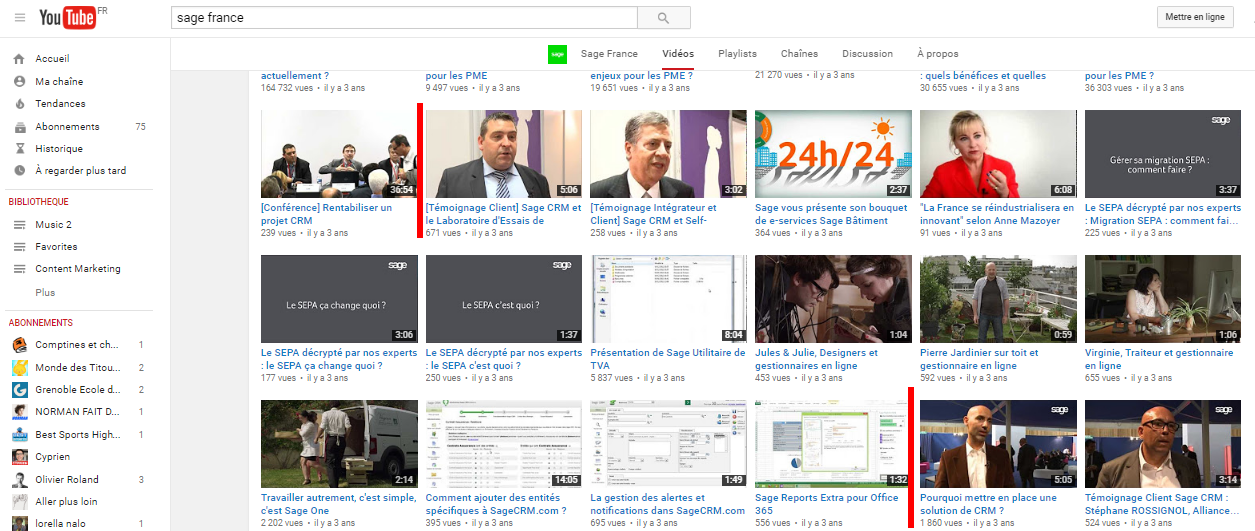Expand library with Plus link
1255x531 pixels.
coord(45,293)
